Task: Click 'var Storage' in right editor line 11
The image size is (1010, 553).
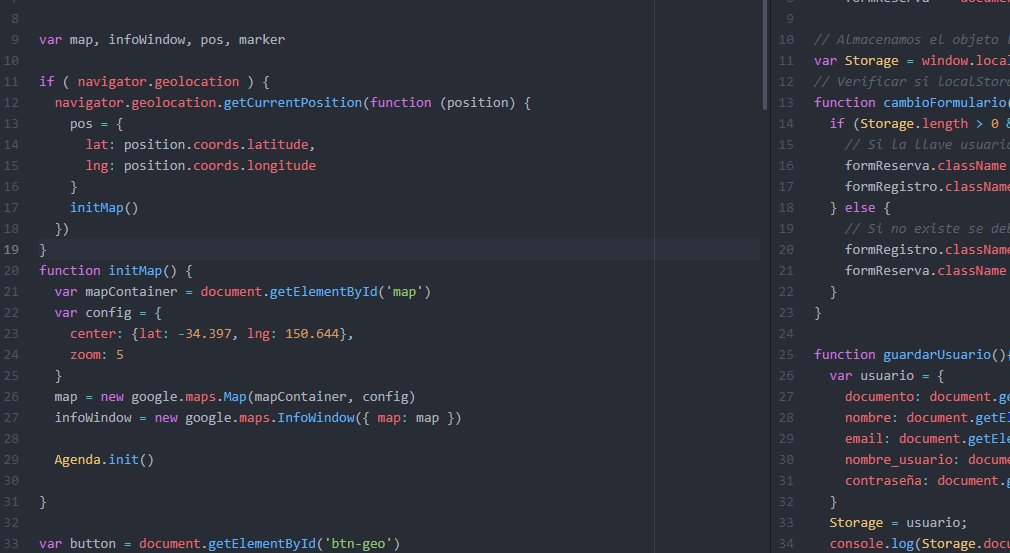Action: pos(856,61)
